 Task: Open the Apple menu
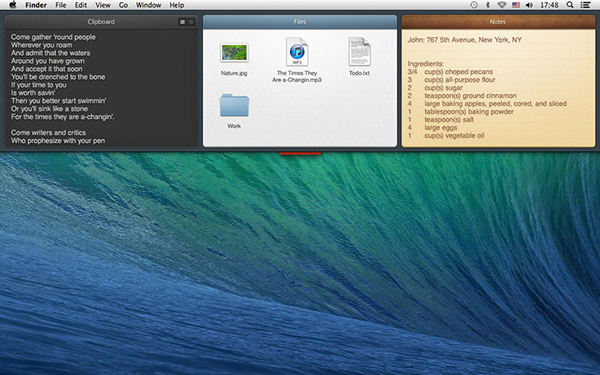pyautogui.click(x=13, y=5)
